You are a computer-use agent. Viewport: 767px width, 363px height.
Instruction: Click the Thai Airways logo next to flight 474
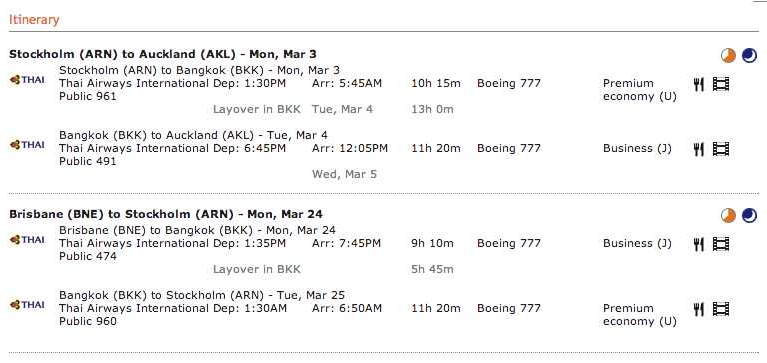coord(27,240)
